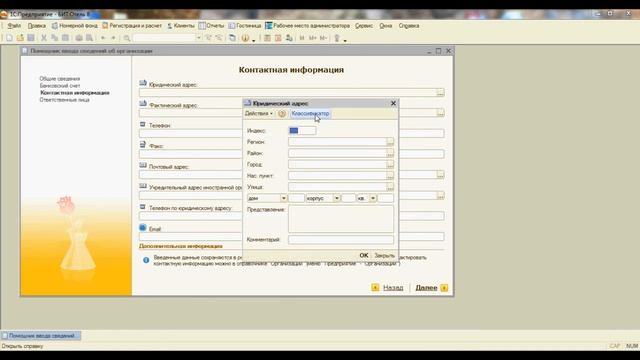
Task: Click the Print preview toolbar icon
Action: tap(89, 38)
